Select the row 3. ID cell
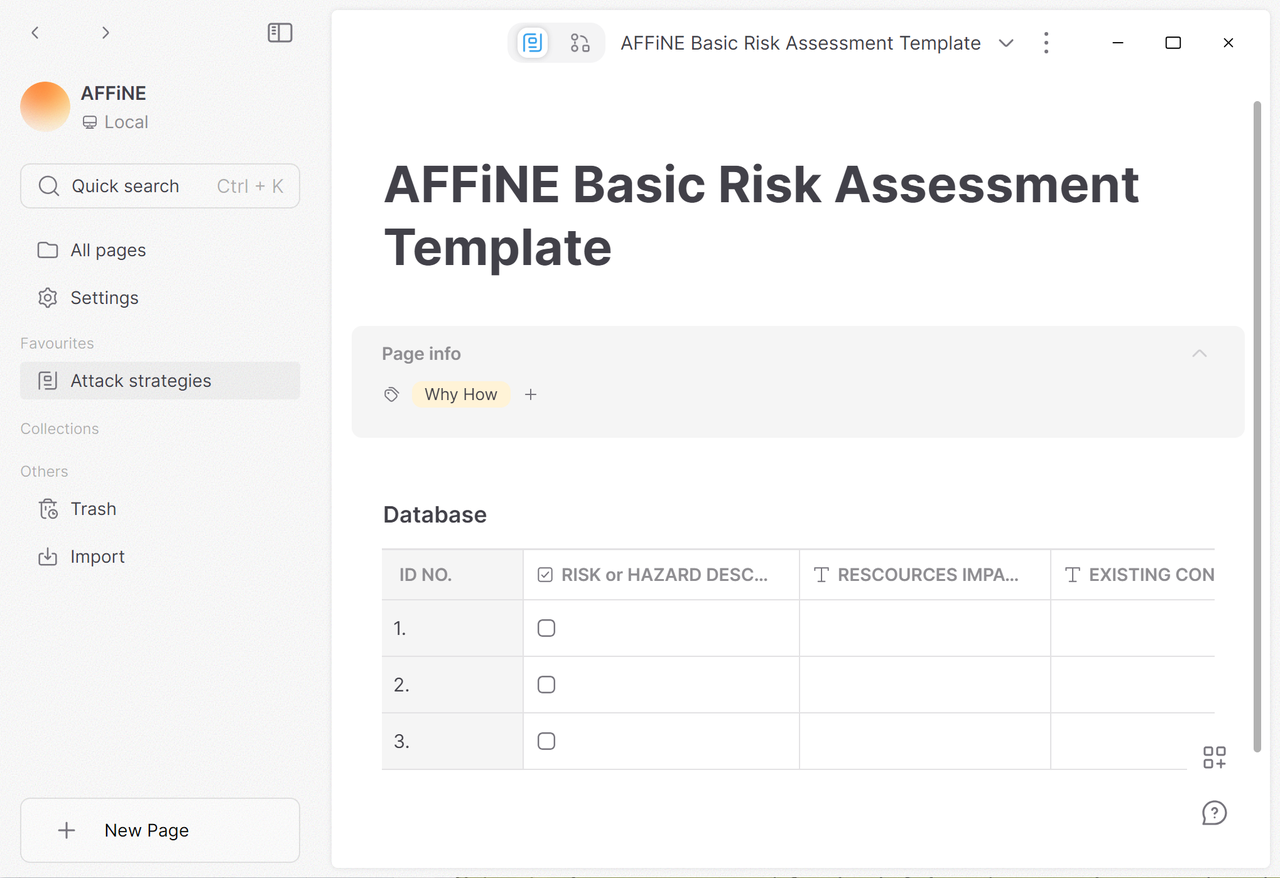The width and height of the screenshot is (1280, 878). click(x=453, y=741)
